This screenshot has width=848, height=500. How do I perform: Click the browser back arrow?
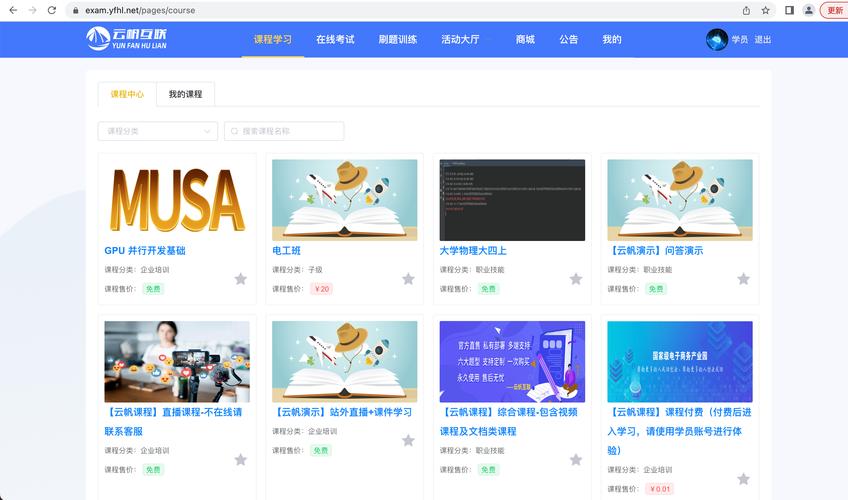pyautogui.click(x=13, y=10)
